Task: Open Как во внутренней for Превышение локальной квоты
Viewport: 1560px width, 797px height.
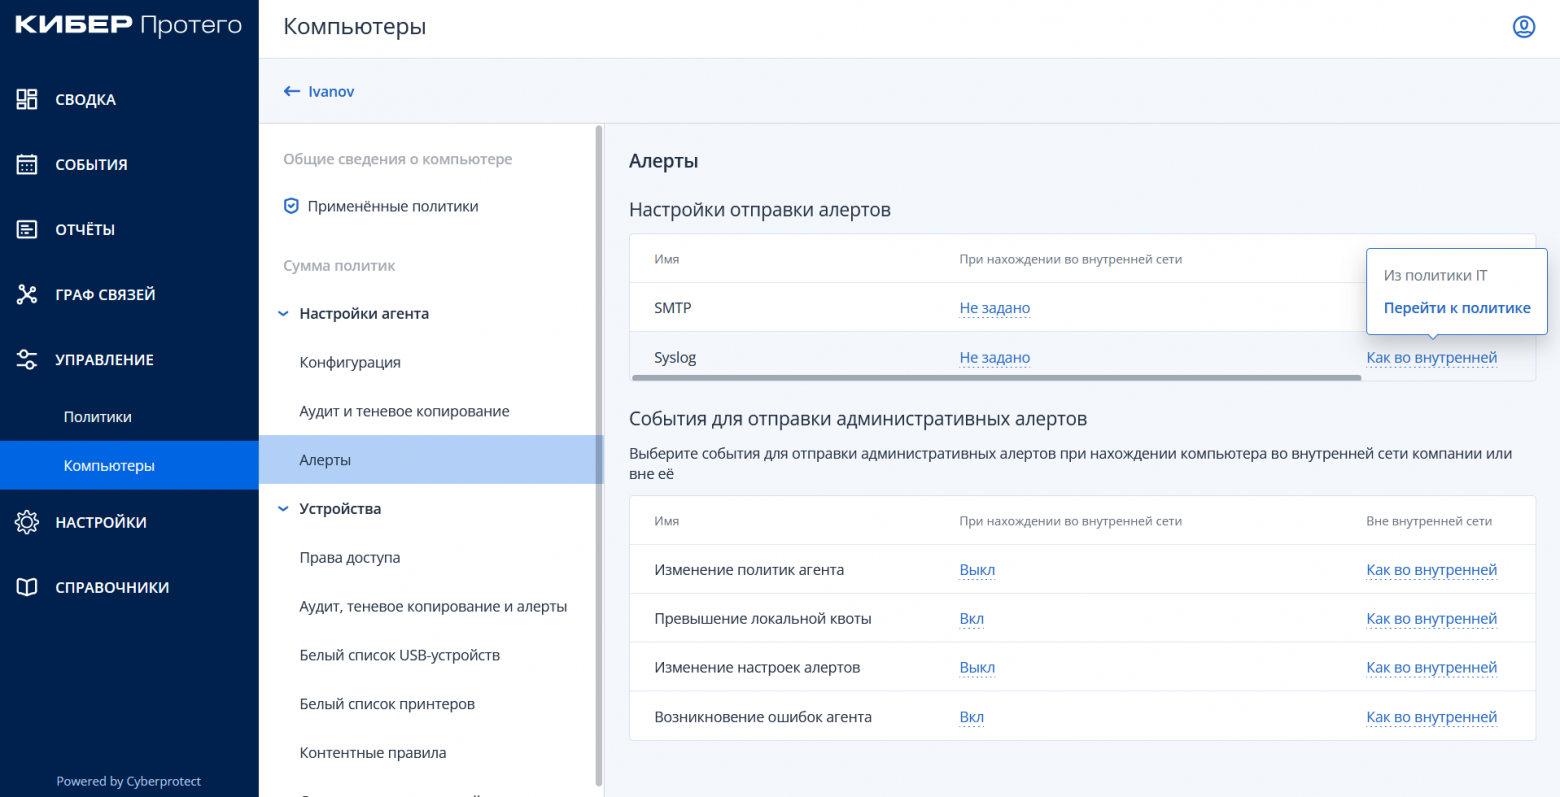Action: (x=1431, y=619)
